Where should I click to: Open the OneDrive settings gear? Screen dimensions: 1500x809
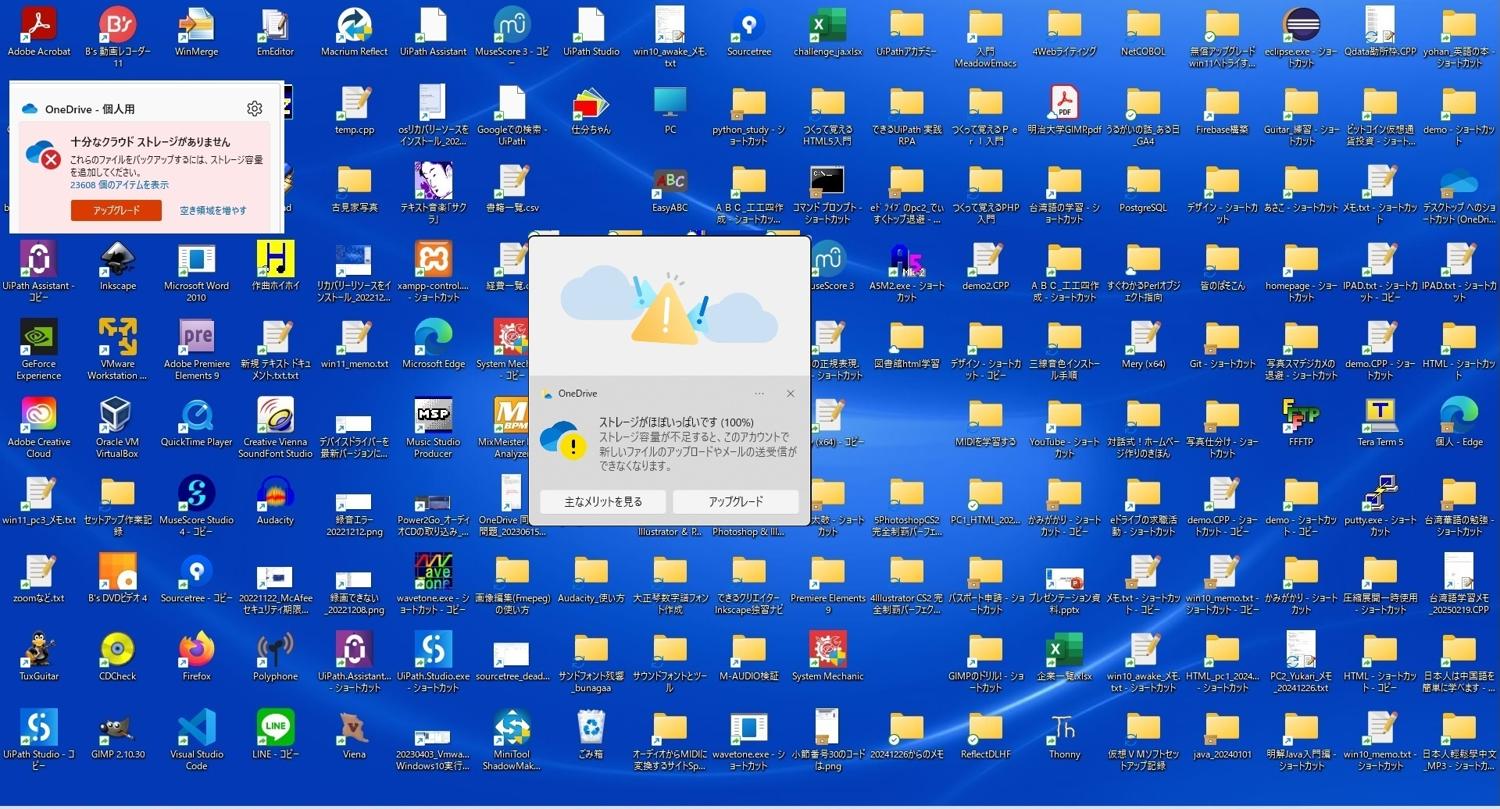point(254,108)
